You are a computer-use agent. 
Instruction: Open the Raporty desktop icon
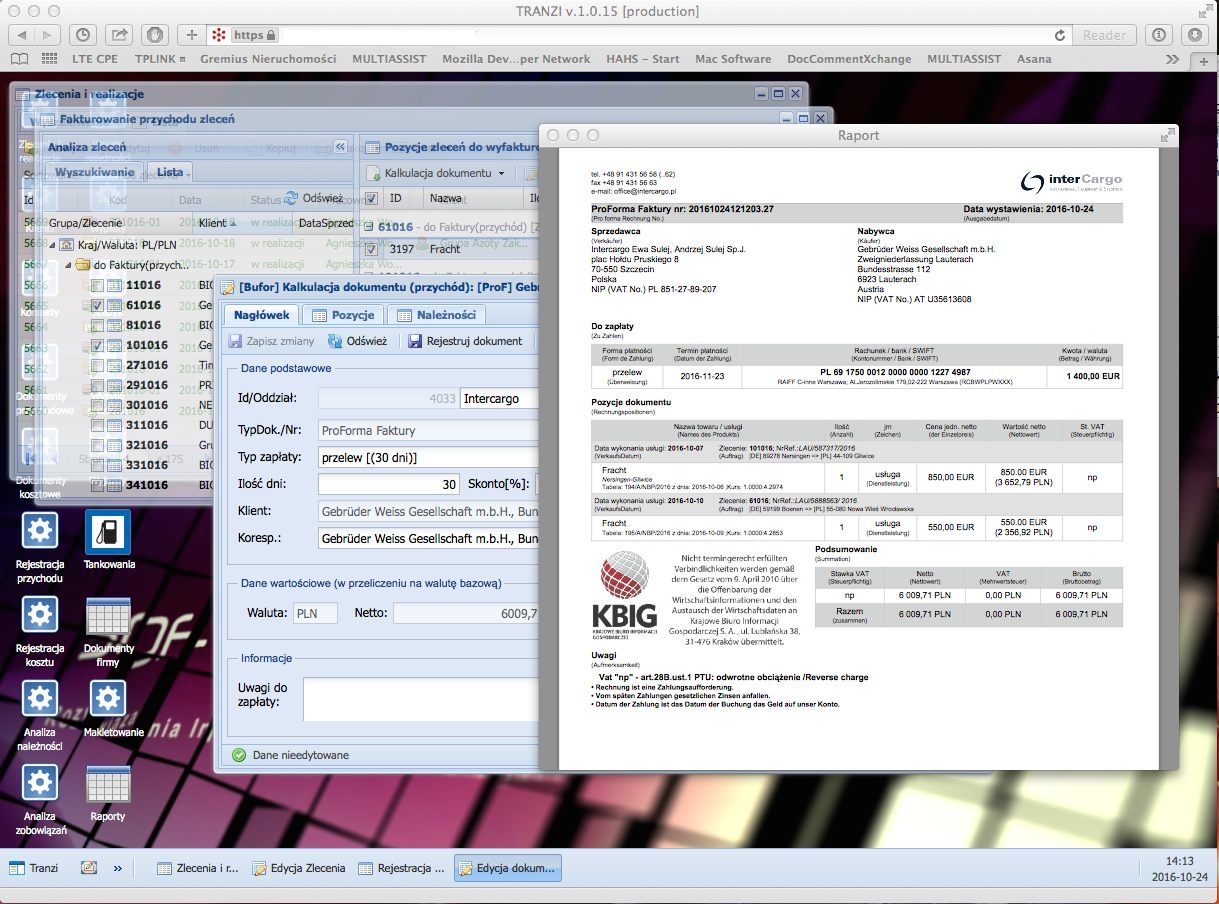(x=108, y=783)
